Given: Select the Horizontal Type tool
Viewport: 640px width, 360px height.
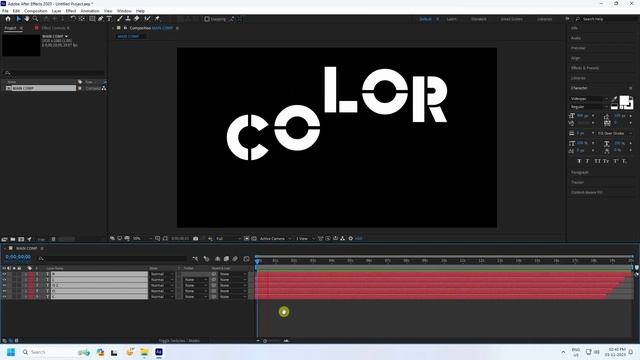Looking at the screenshot, I should coord(109,19).
